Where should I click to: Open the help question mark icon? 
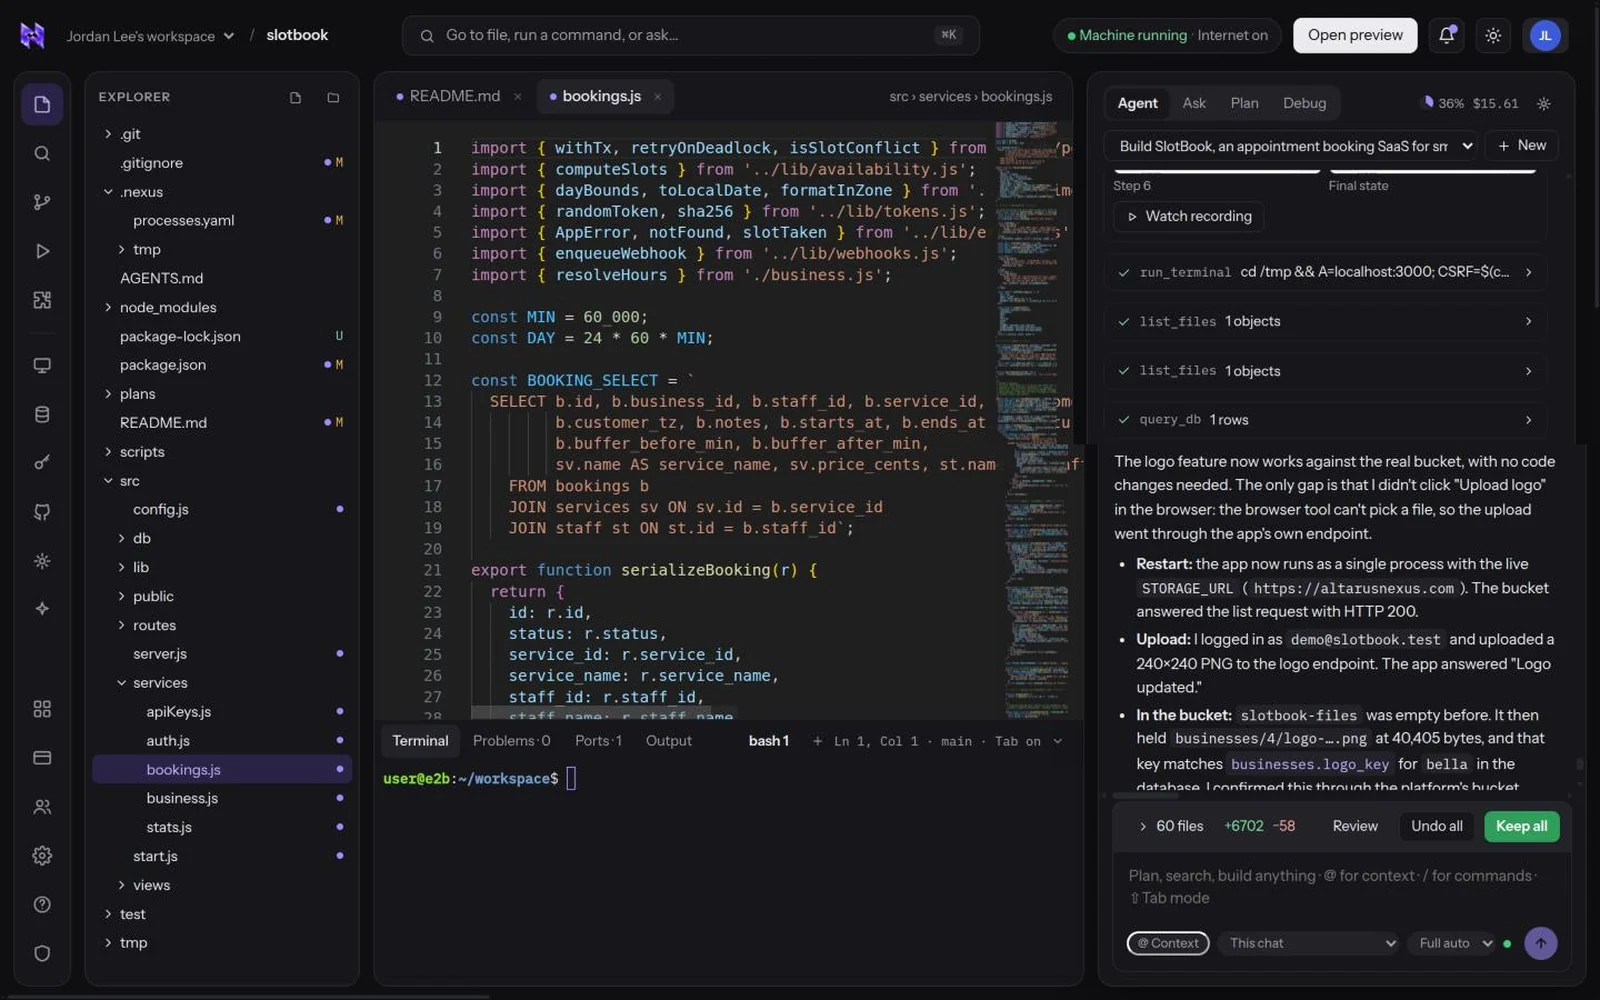42,904
